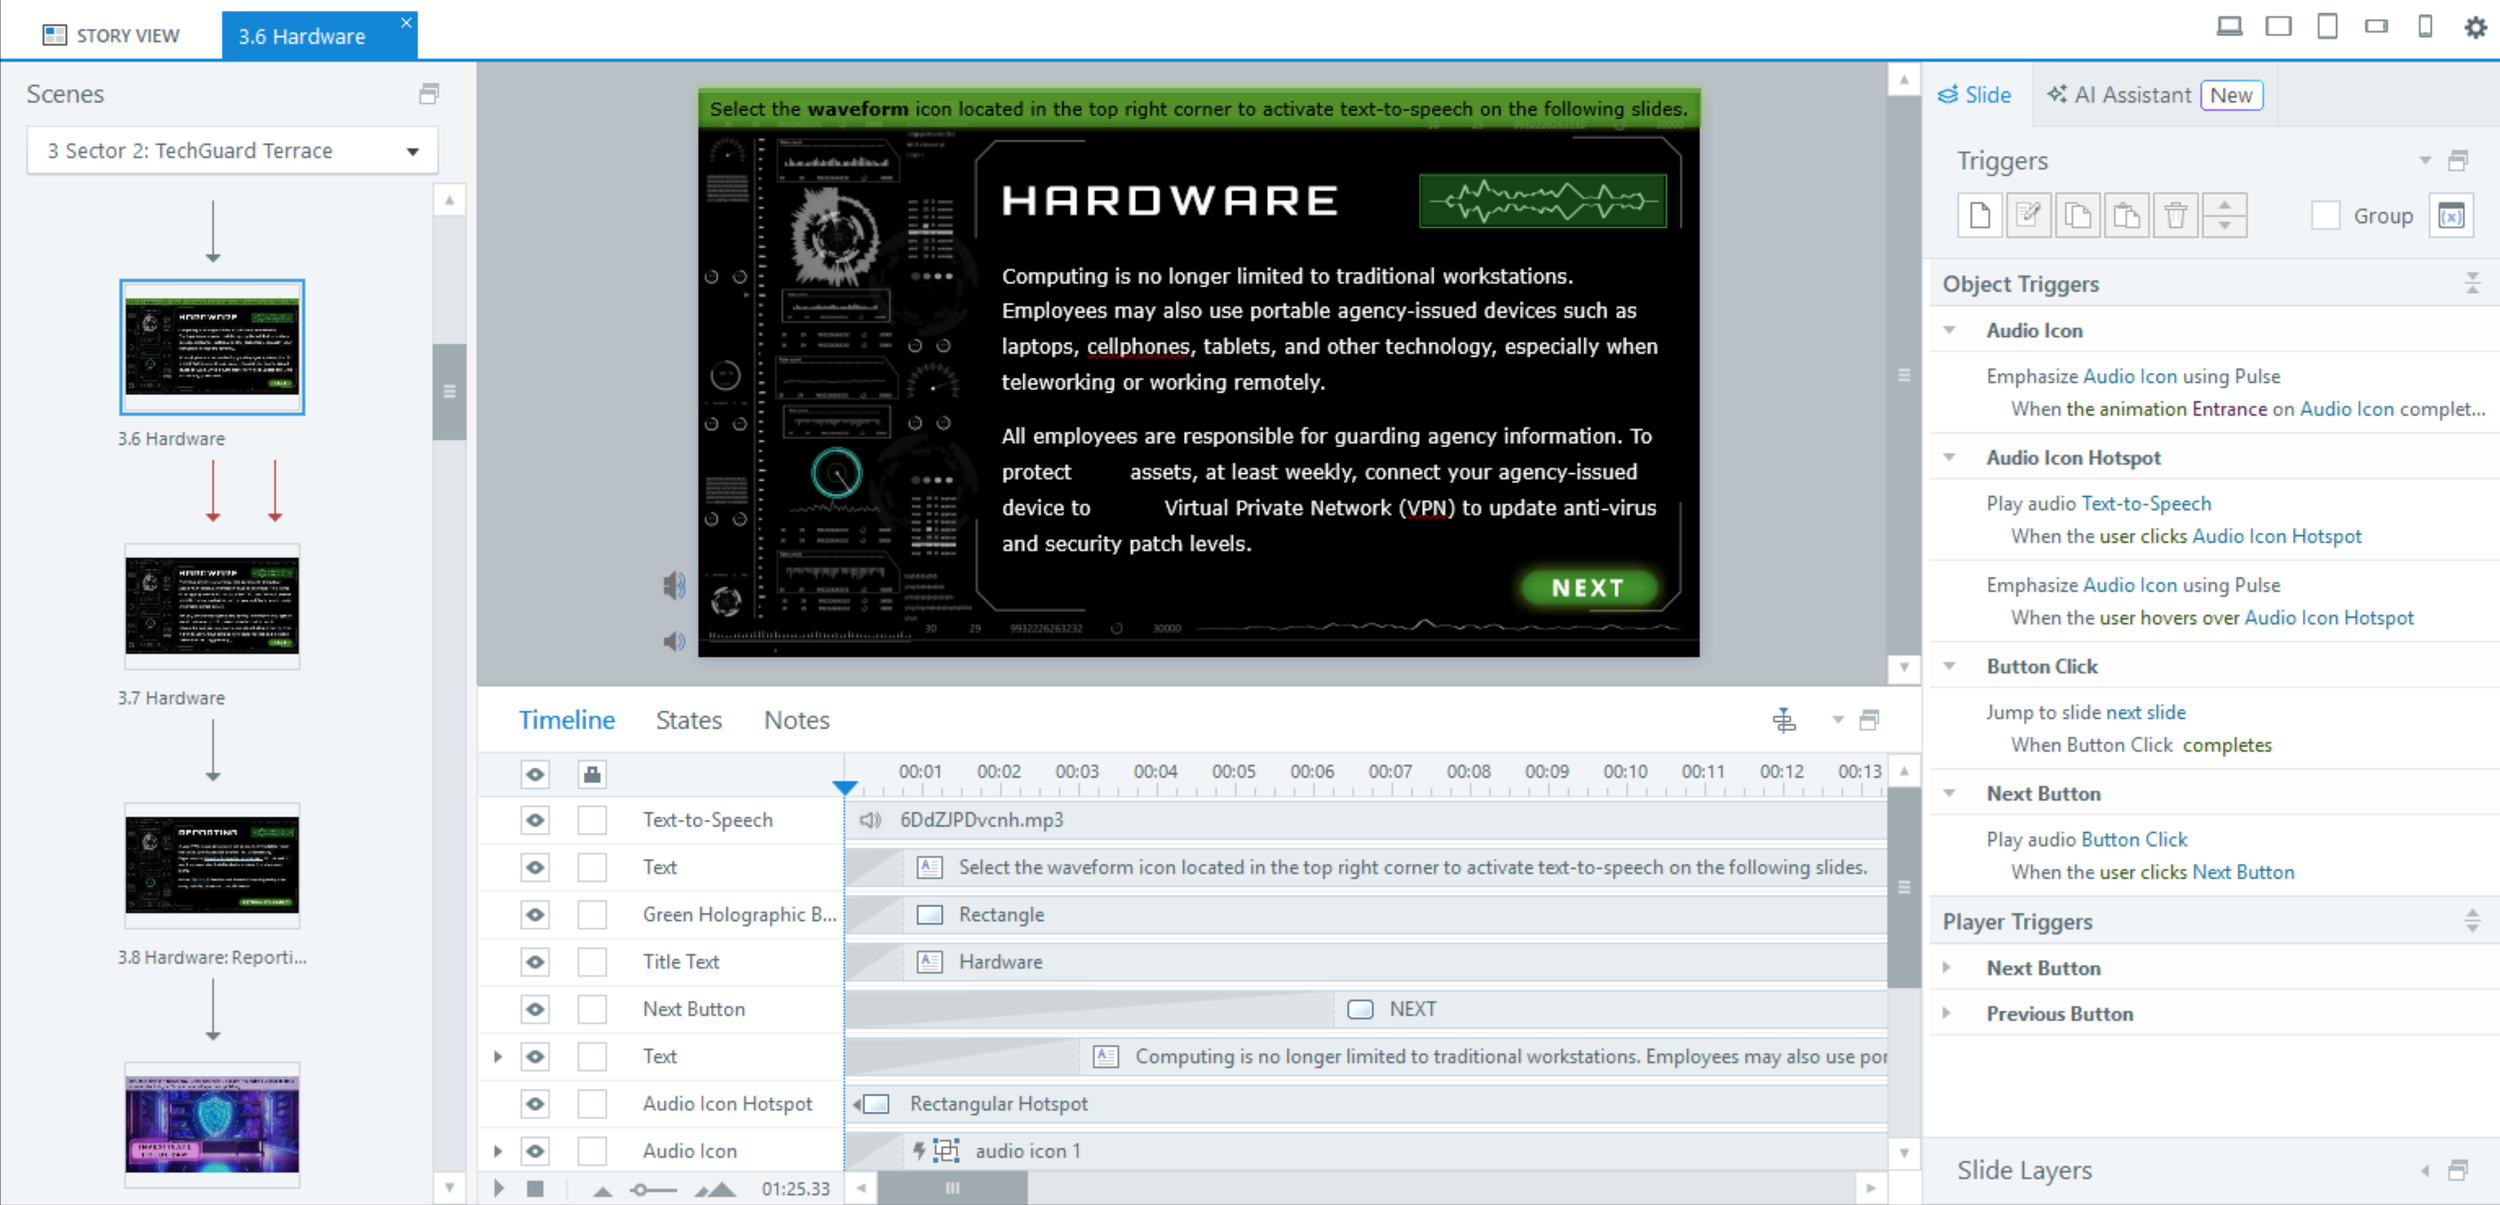Viewport: 2500px width, 1205px height.
Task: Adjust the timeline zoom slider
Action: [x=642, y=1189]
